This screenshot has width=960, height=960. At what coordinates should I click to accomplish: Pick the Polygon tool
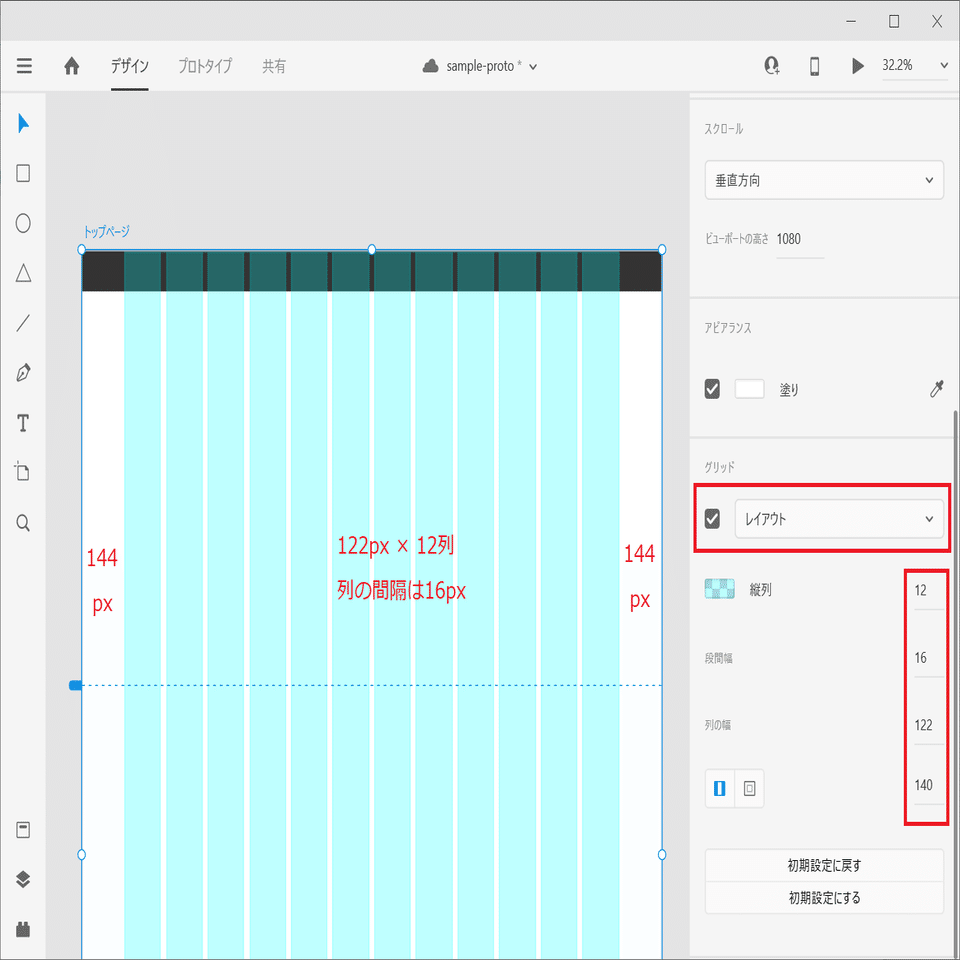pos(22,273)
